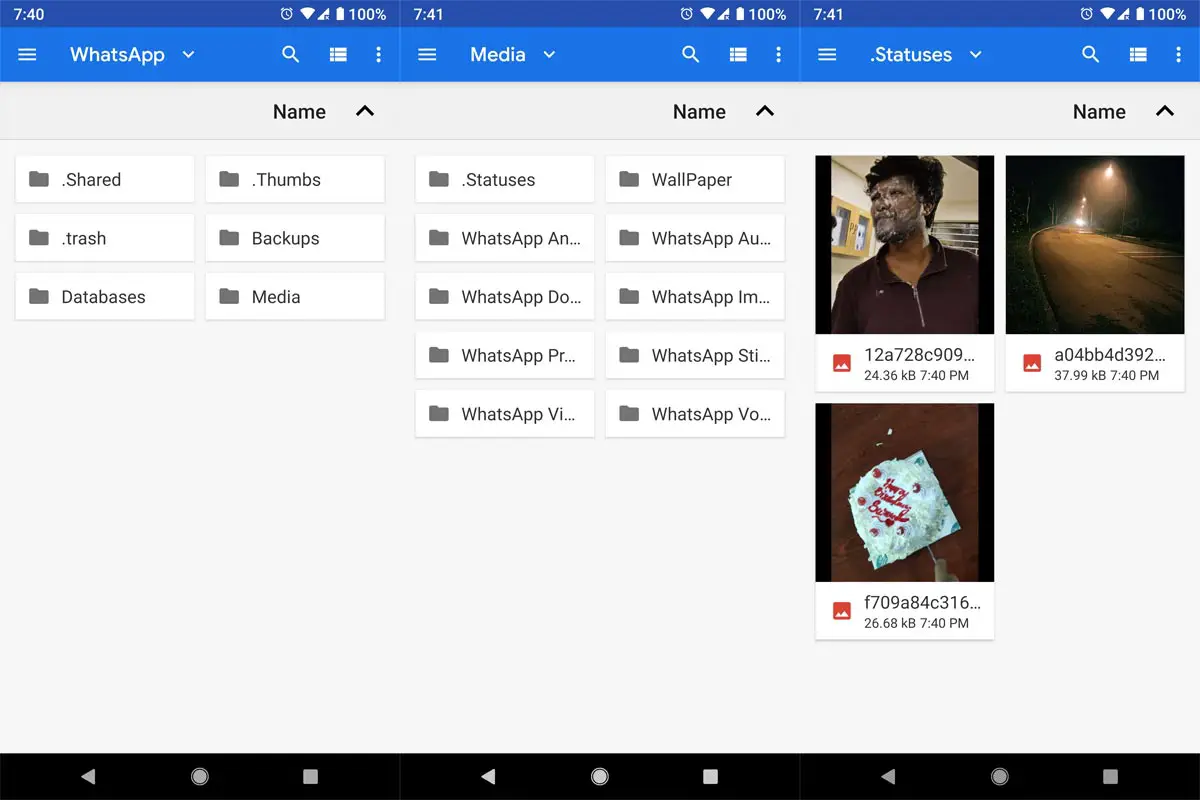Tap Android home button in Media screen
This screenshot has width=1200, height=800.
[x=600, y=776]
